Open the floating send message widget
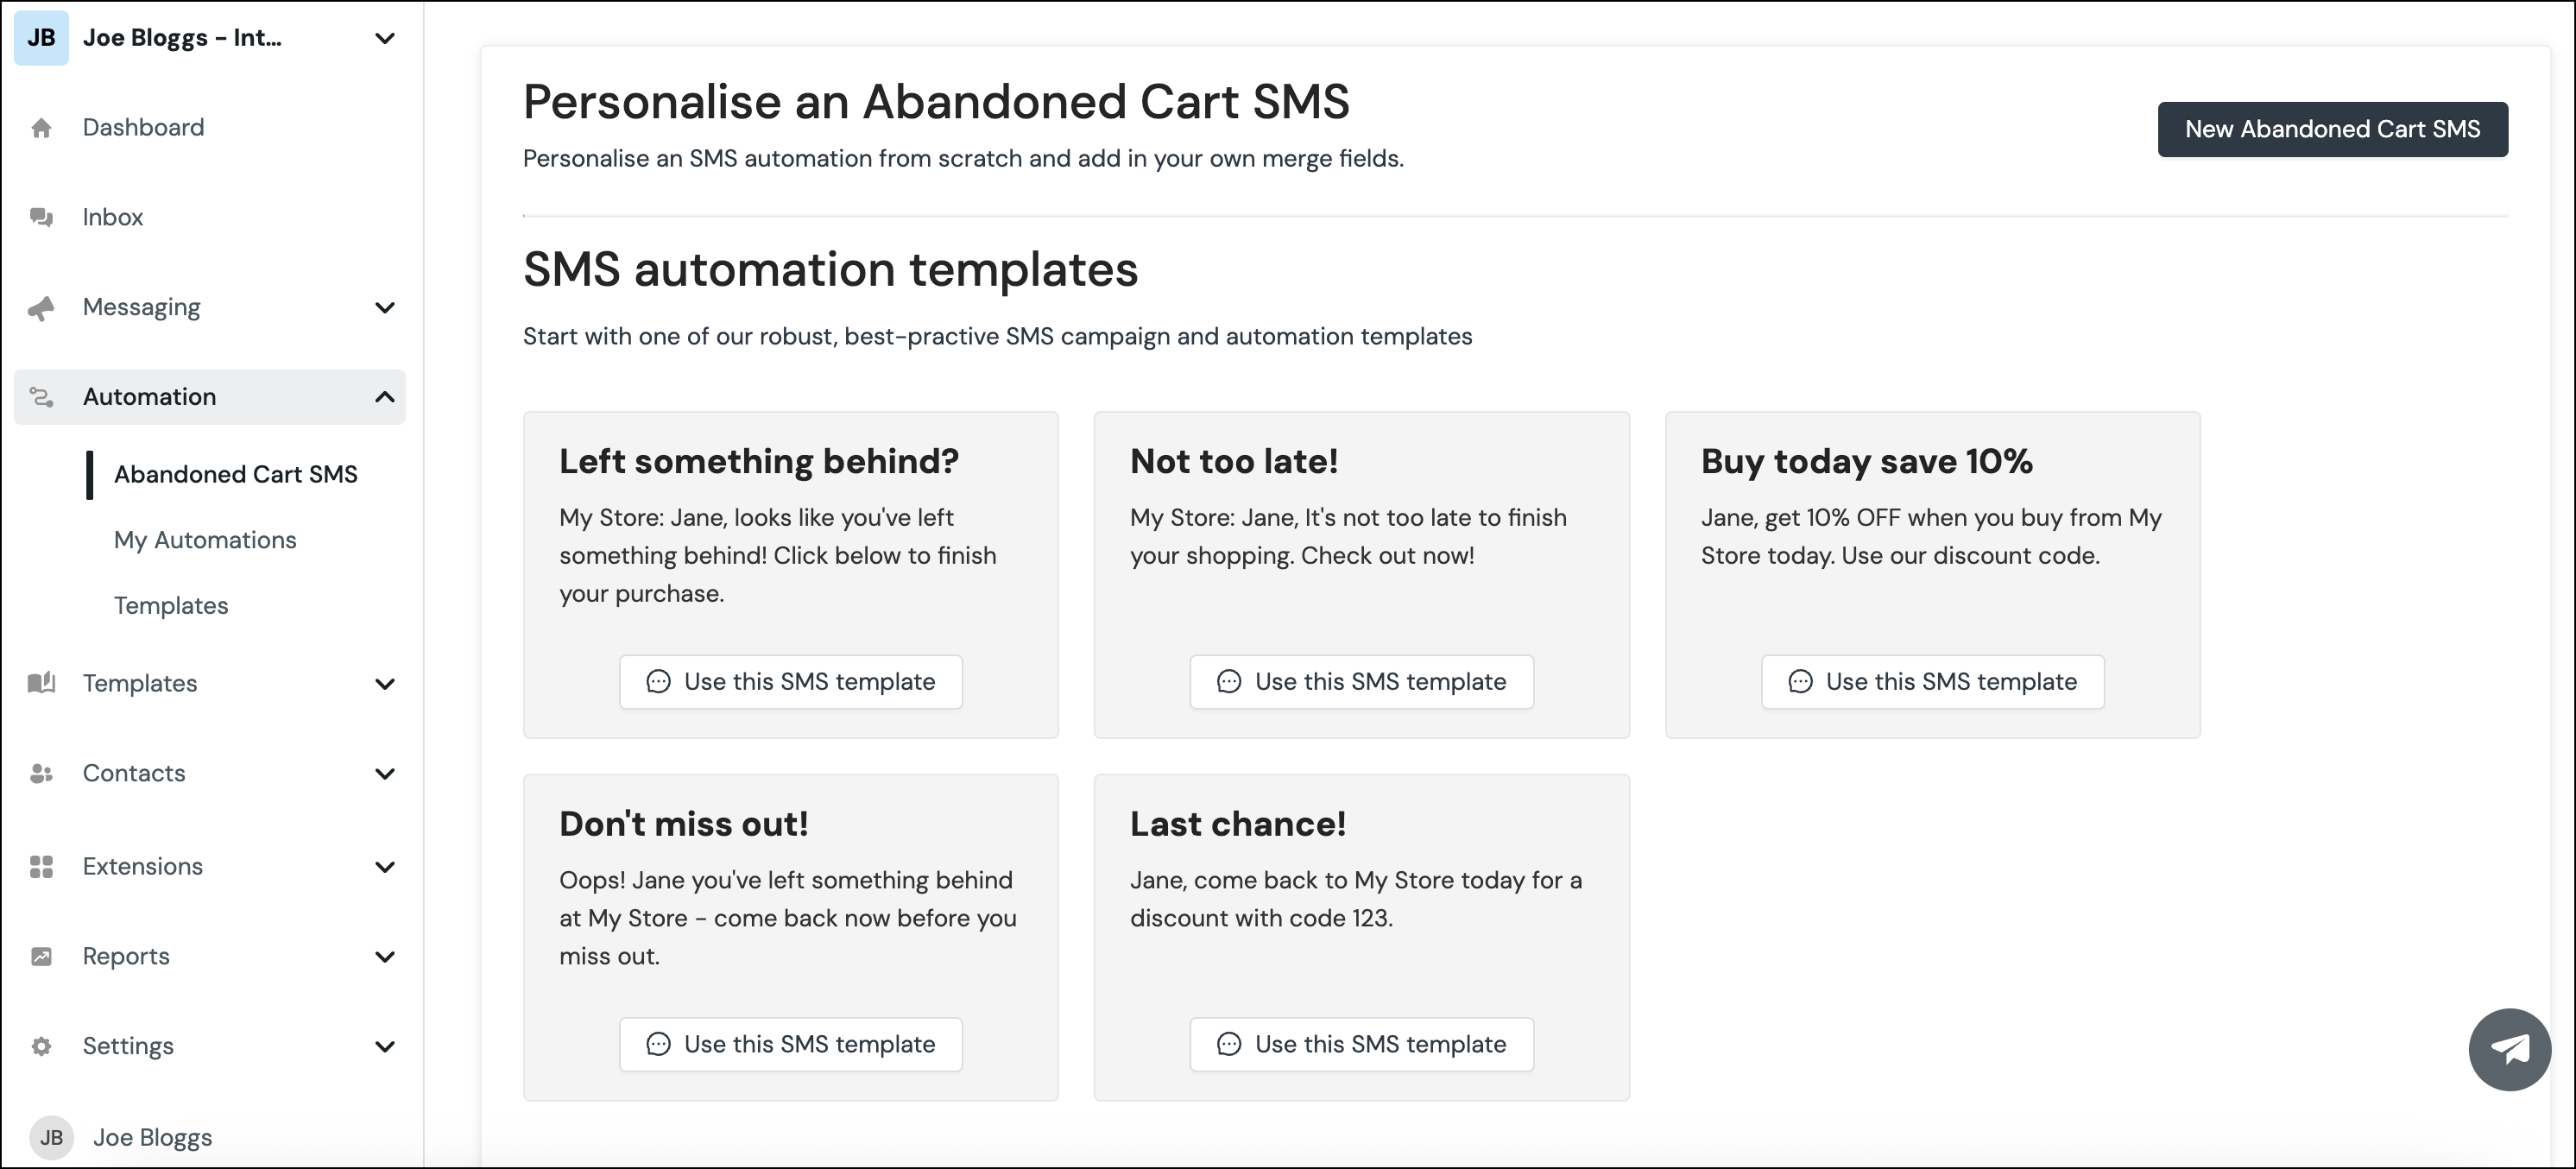This screenshot has width=2576, height=1169. 2509,1049
